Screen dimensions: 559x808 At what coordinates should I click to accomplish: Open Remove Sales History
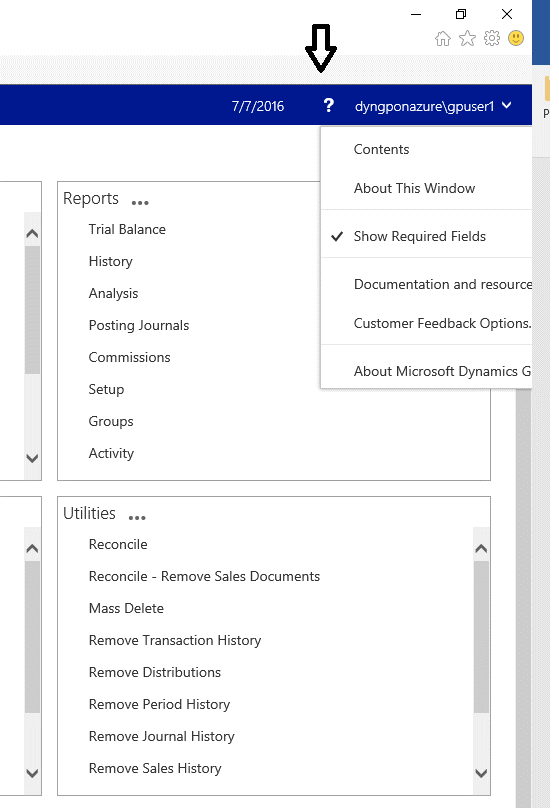(x=155, y=768)
